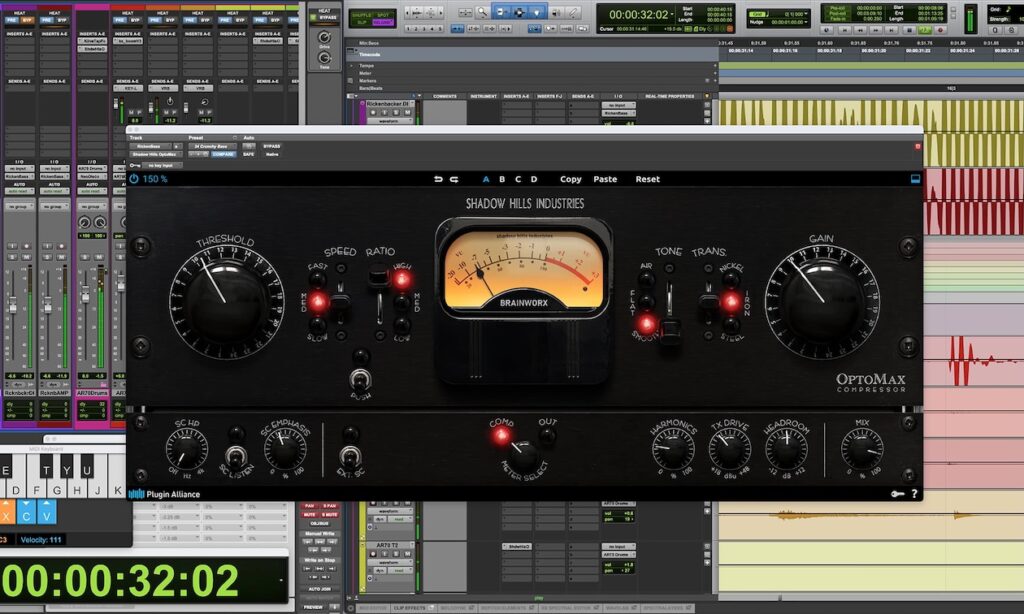Select the Pencil tool in Pro Tools toolbar

click(x=573, y=12)
